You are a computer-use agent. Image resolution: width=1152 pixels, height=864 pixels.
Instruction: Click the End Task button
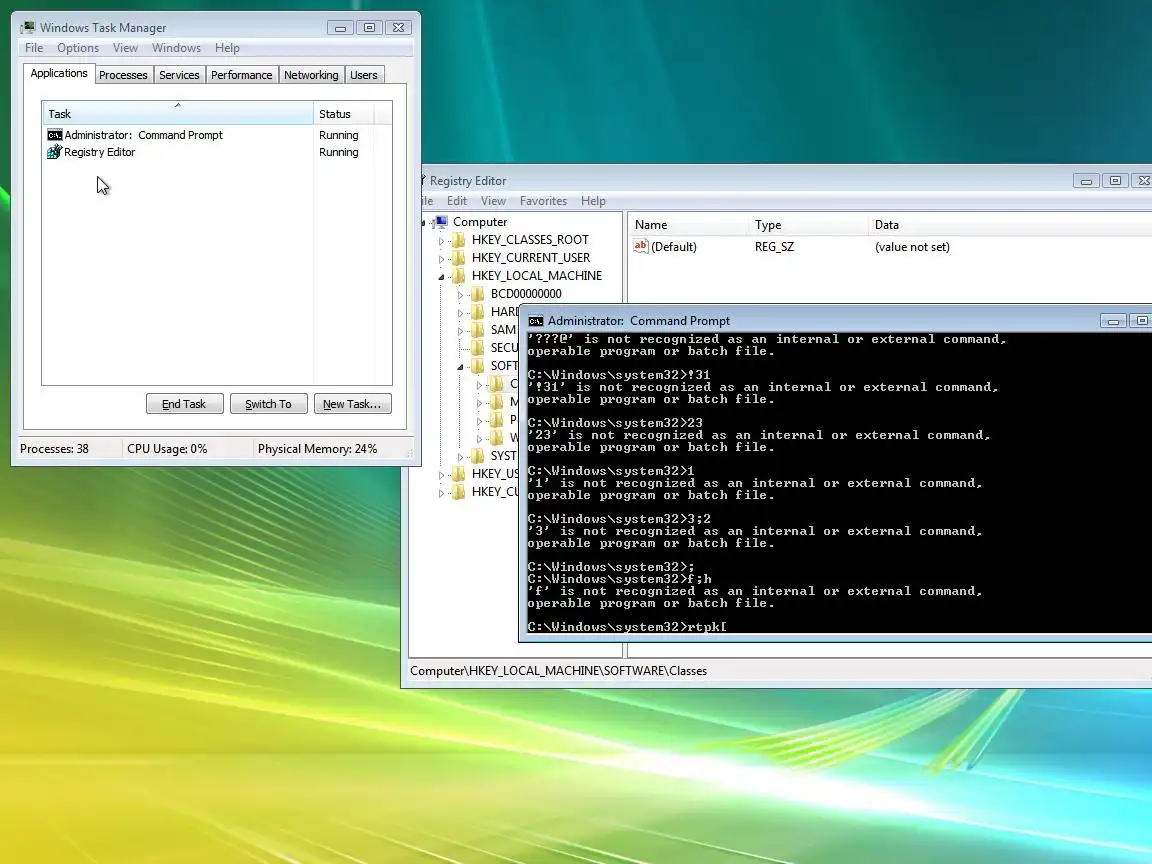tap(184, 404)
